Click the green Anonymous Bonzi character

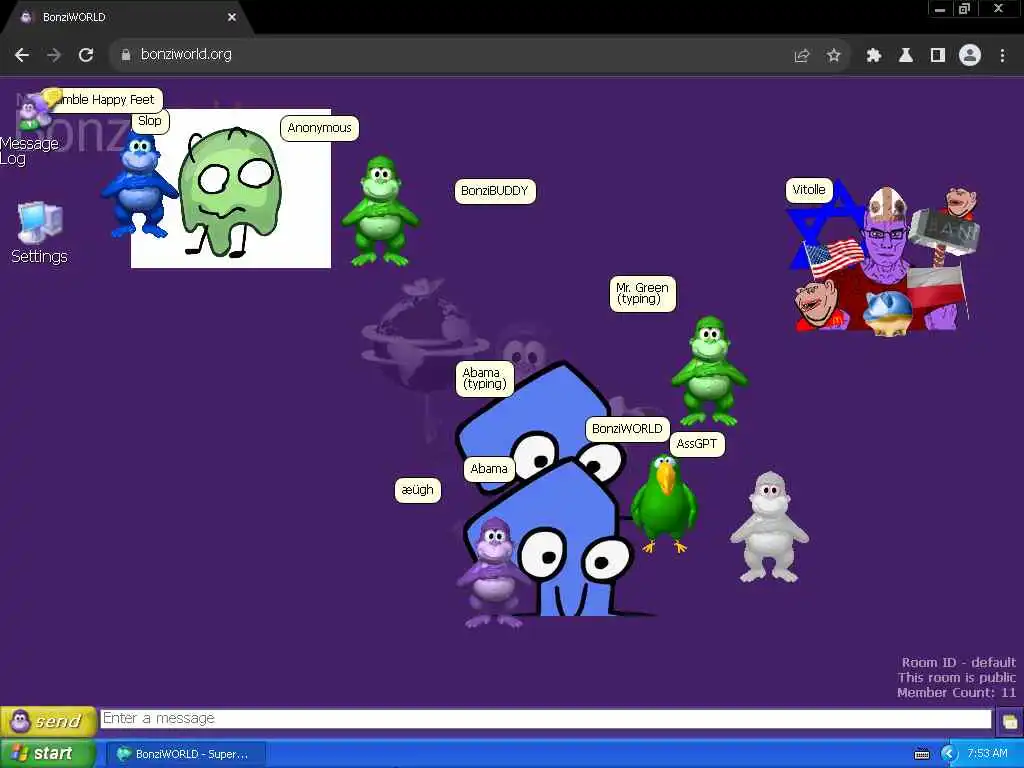pos(380,211)
